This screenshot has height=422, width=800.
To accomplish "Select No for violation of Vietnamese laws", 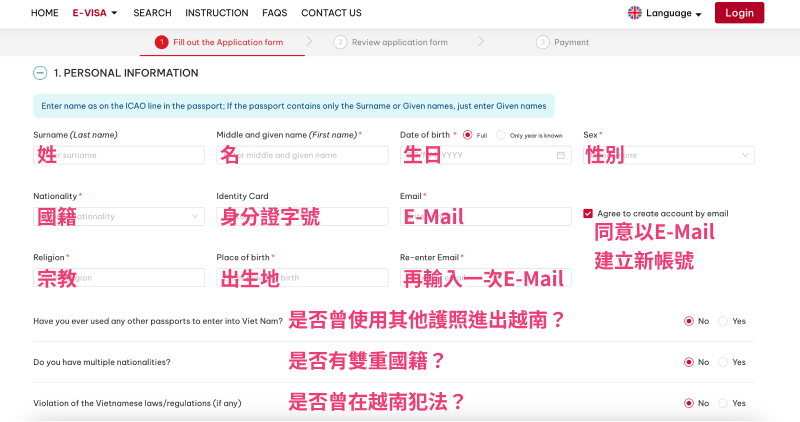I will coord(689,403).
